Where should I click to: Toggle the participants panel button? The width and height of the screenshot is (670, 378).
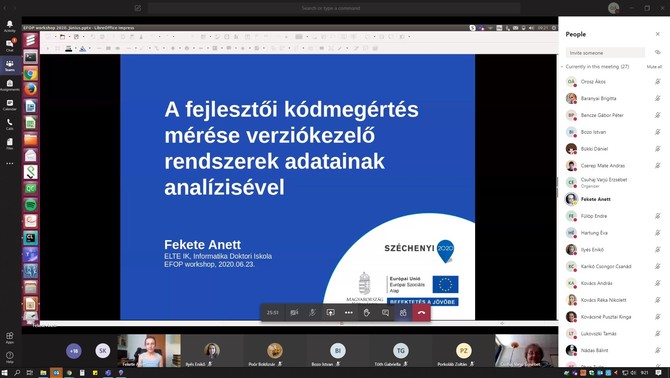403,313
